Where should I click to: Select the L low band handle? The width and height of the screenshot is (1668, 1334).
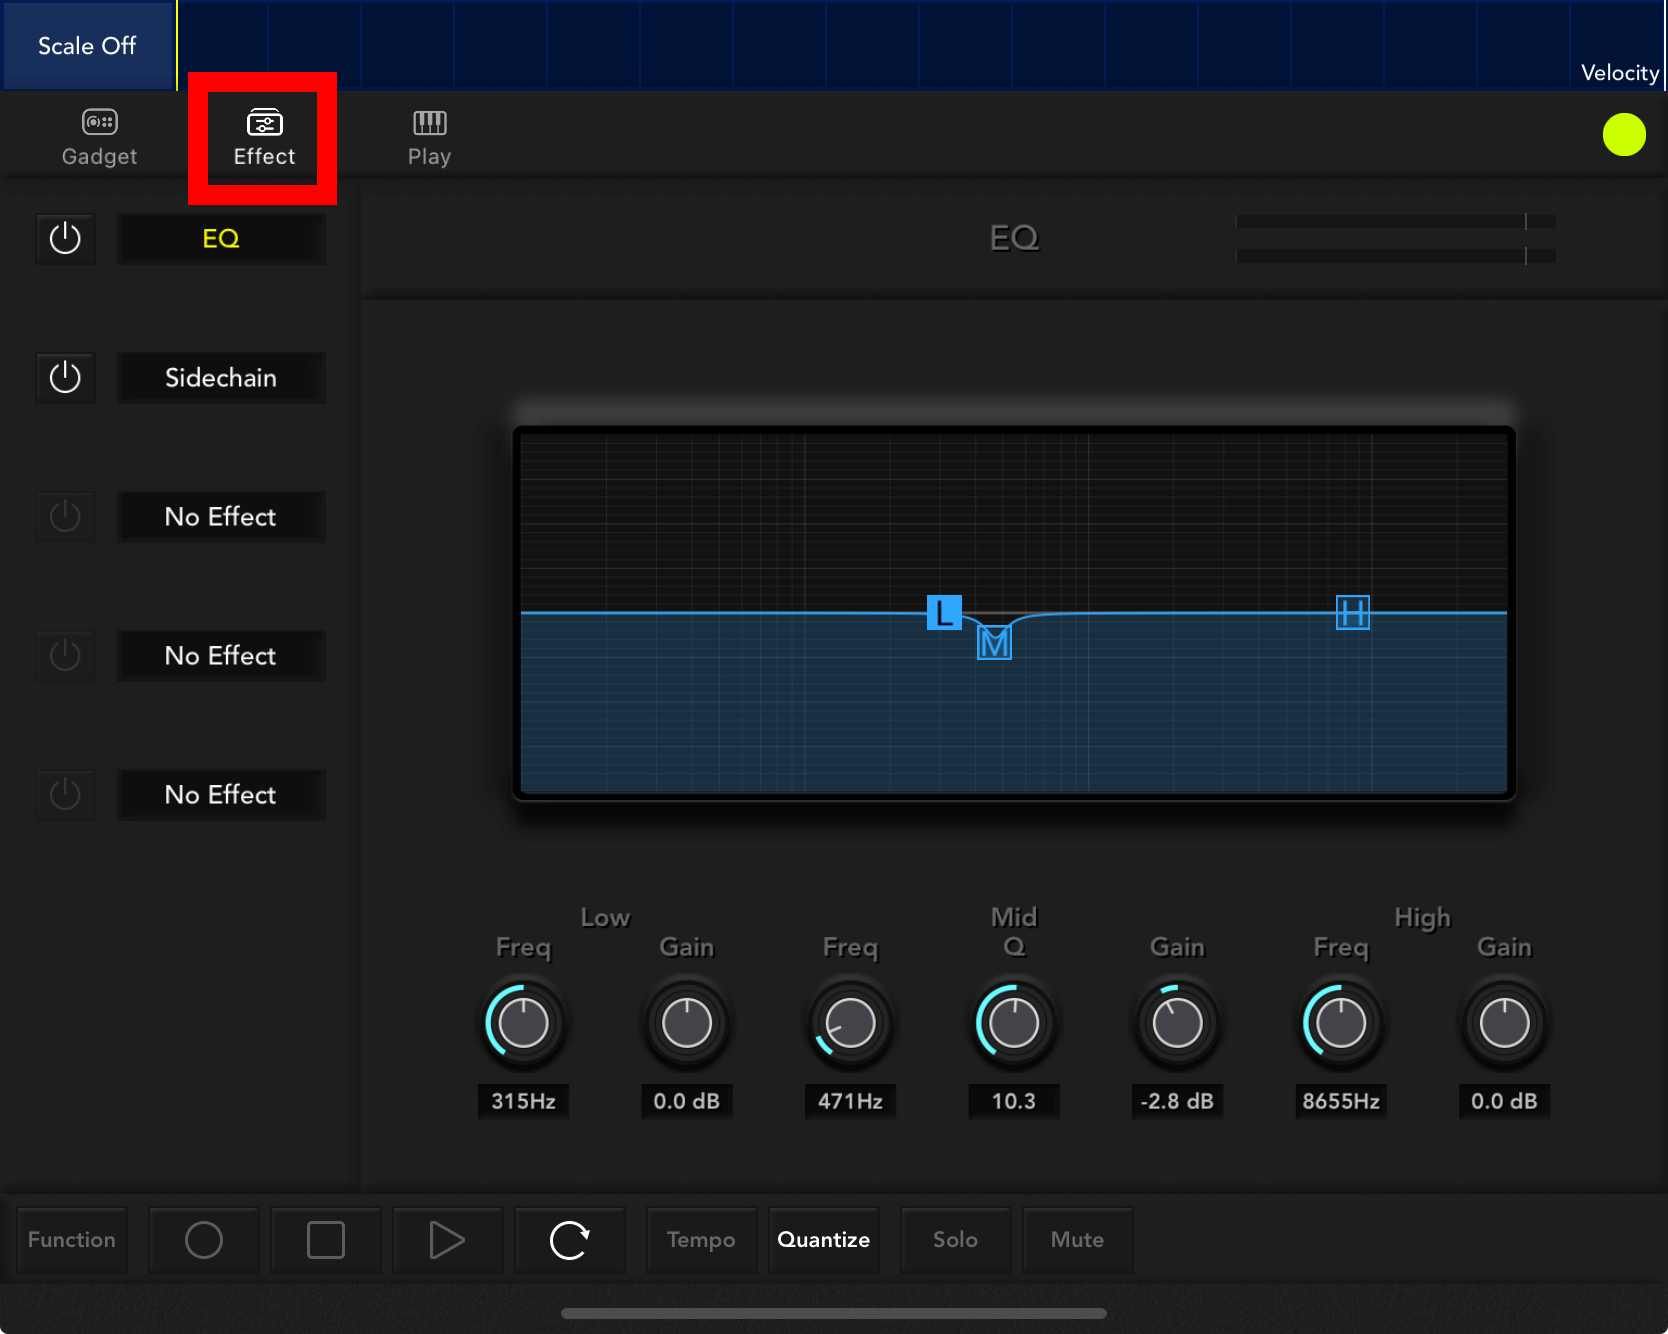click(x=944, y=612)
